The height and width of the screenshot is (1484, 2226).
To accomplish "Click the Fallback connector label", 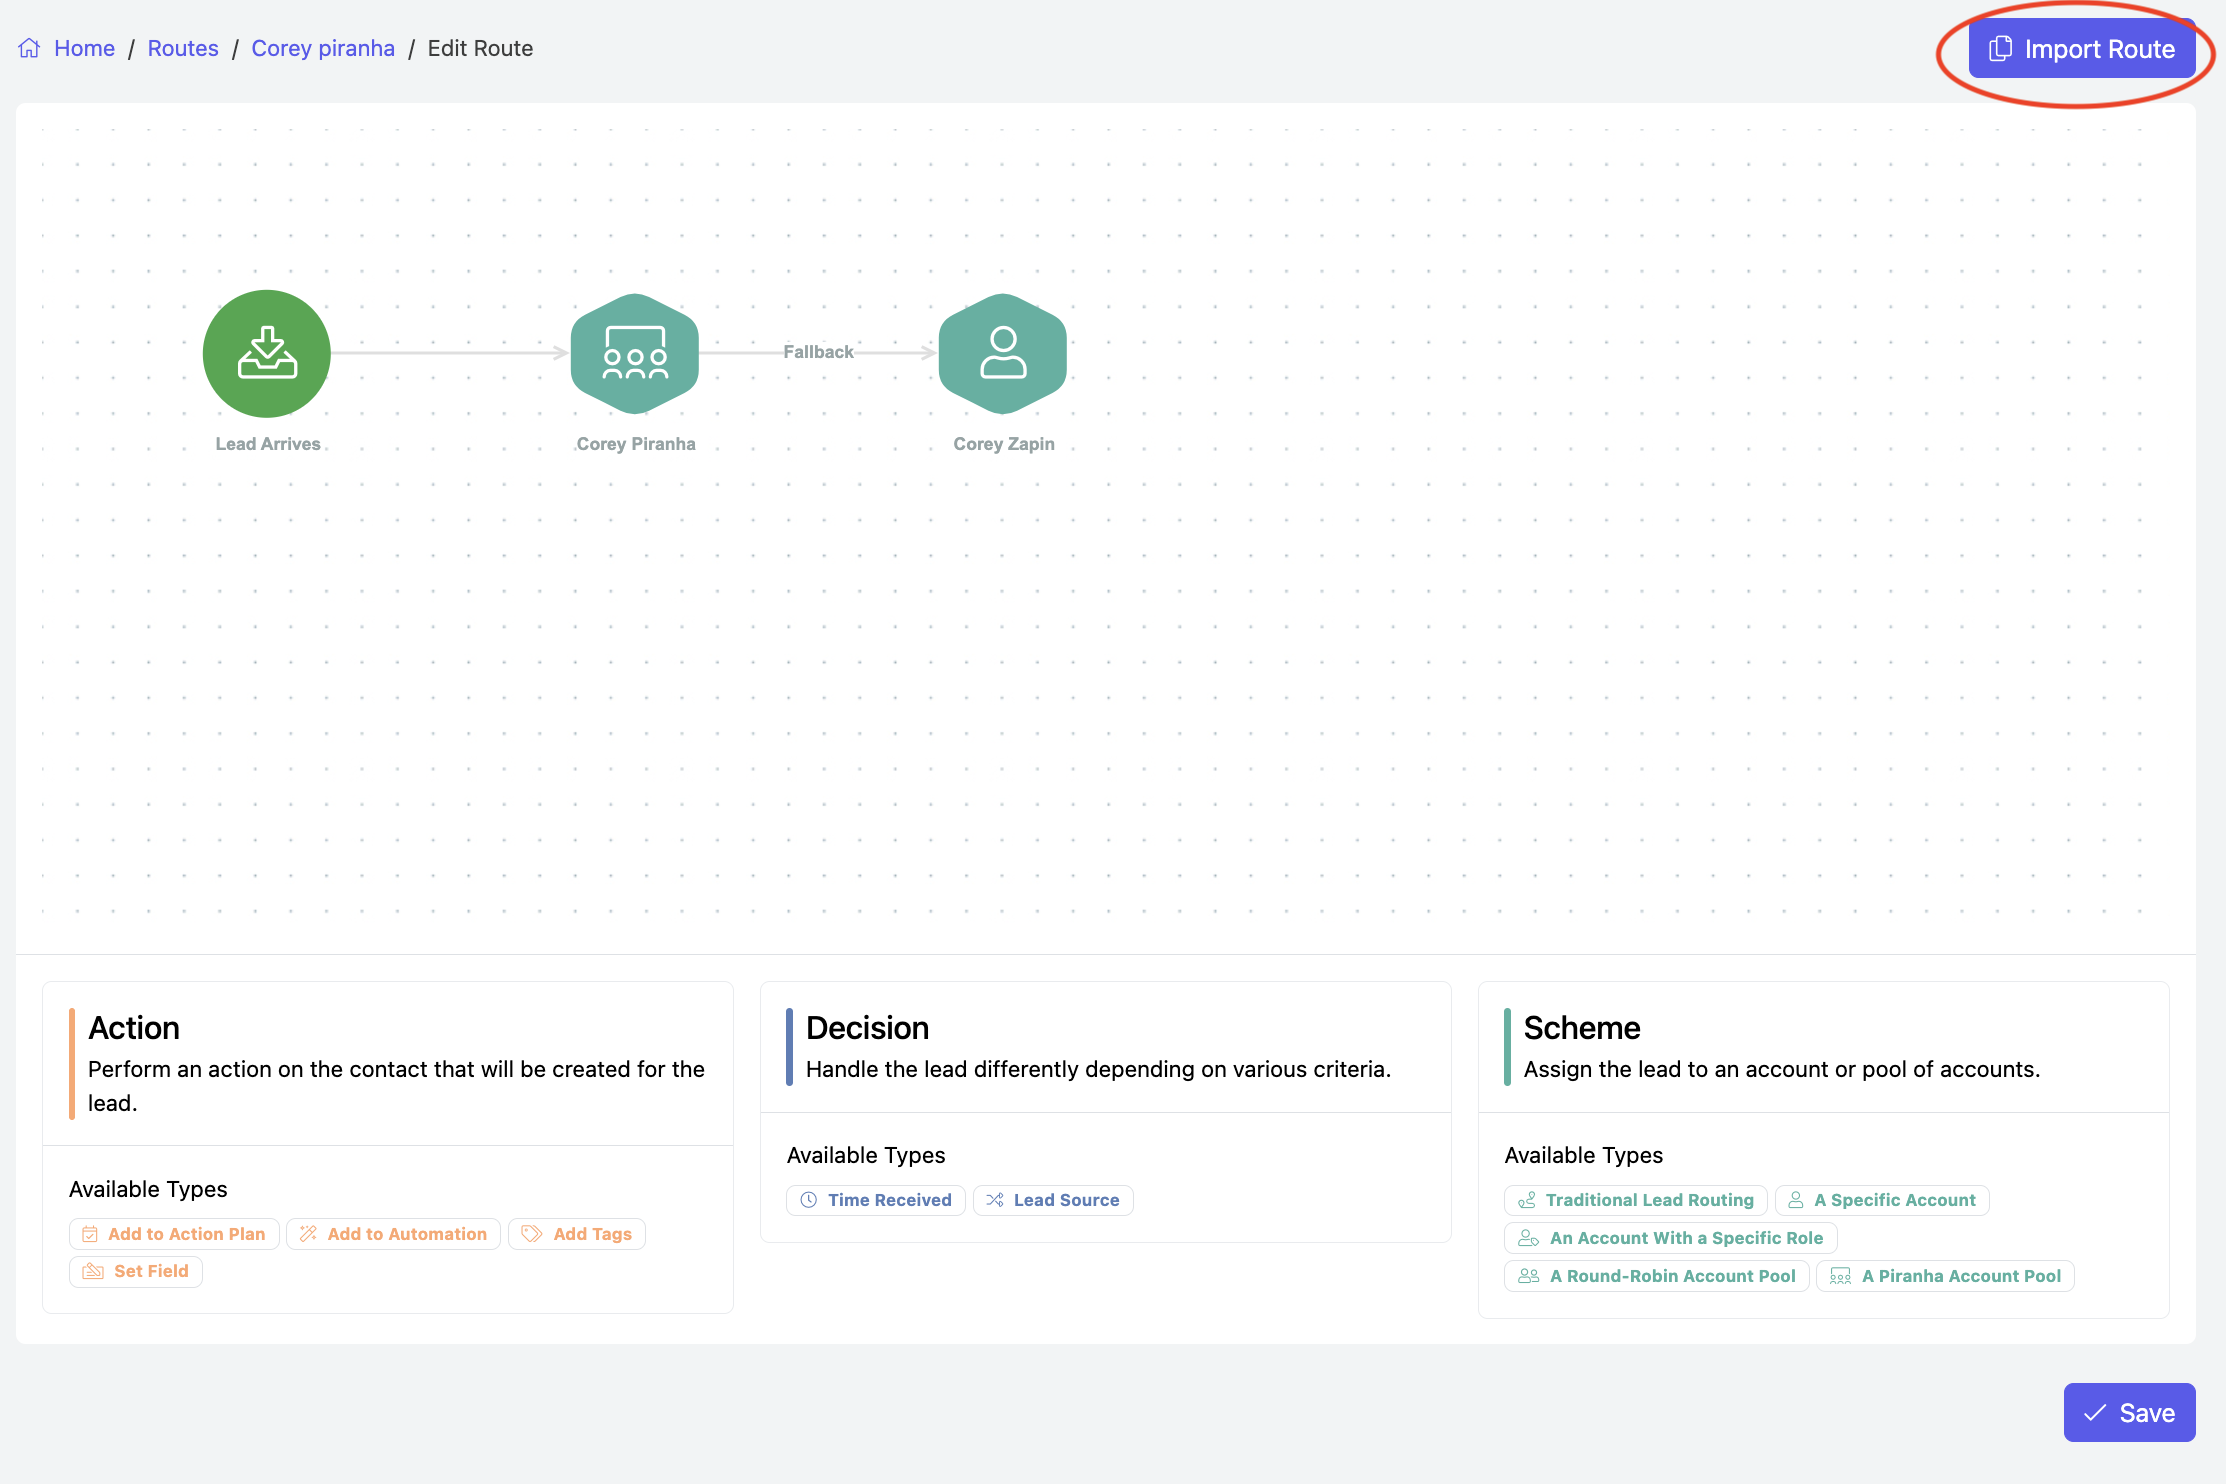I will [x=818, y=352].
